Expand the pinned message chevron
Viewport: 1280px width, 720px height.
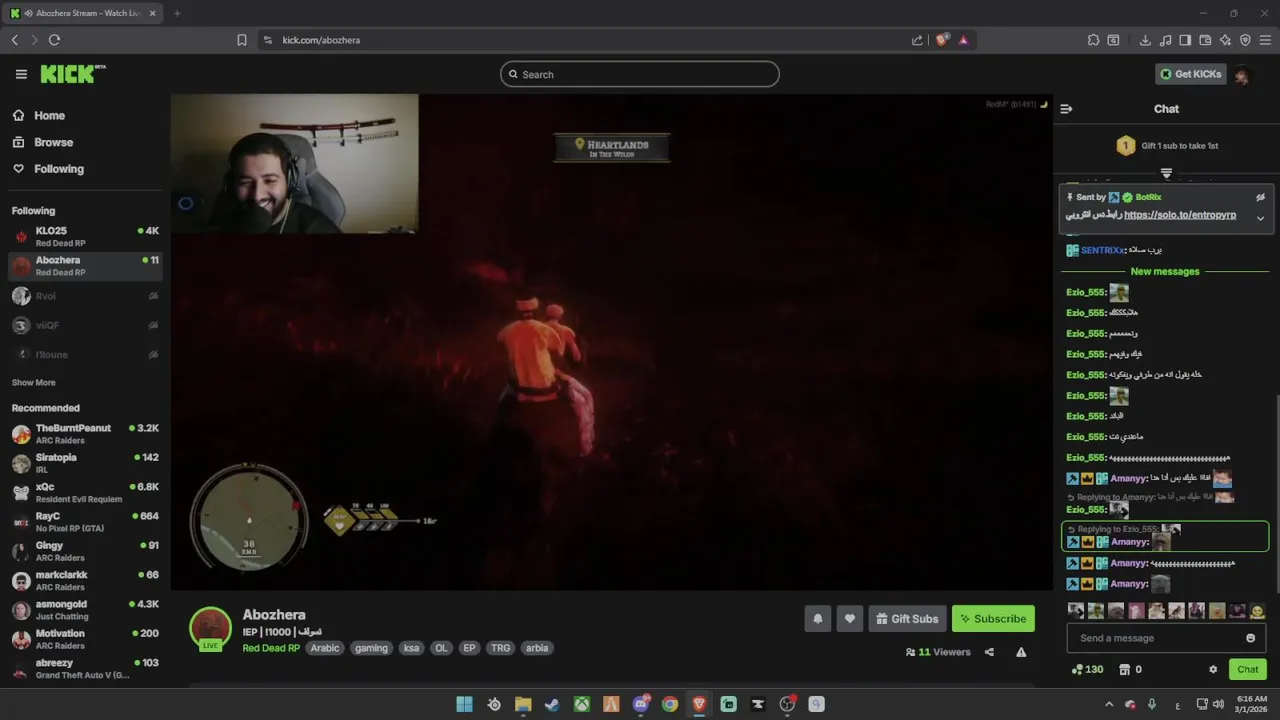(1260, 218)
